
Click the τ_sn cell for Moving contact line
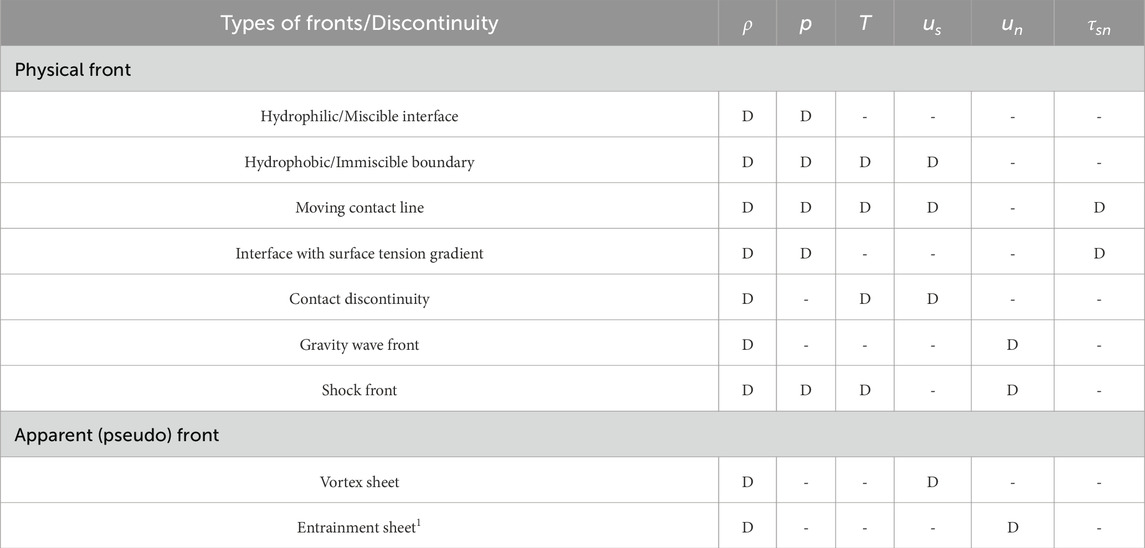tap(1098, 208)
